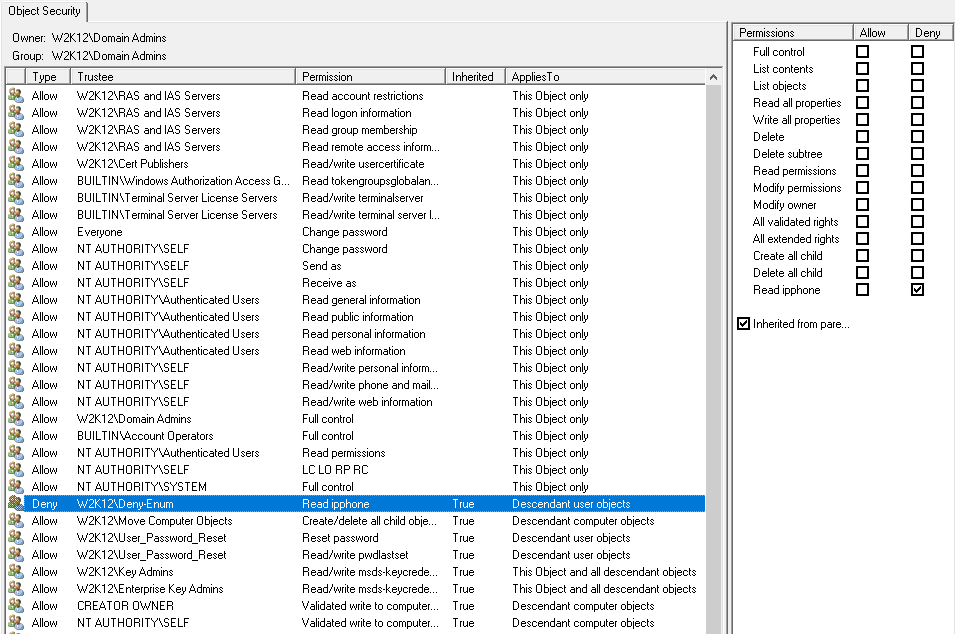This screenshot has height=634, width=955.
Task: Click the icon of the Read logon information row
Action: [16, 113]
